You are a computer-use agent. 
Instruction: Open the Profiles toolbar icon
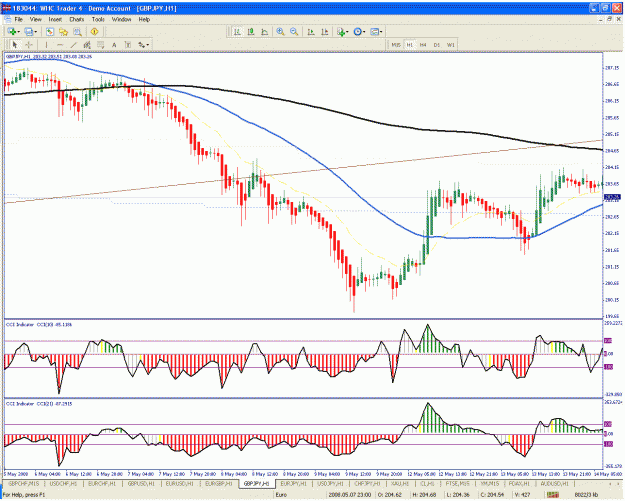pos(28,31)
